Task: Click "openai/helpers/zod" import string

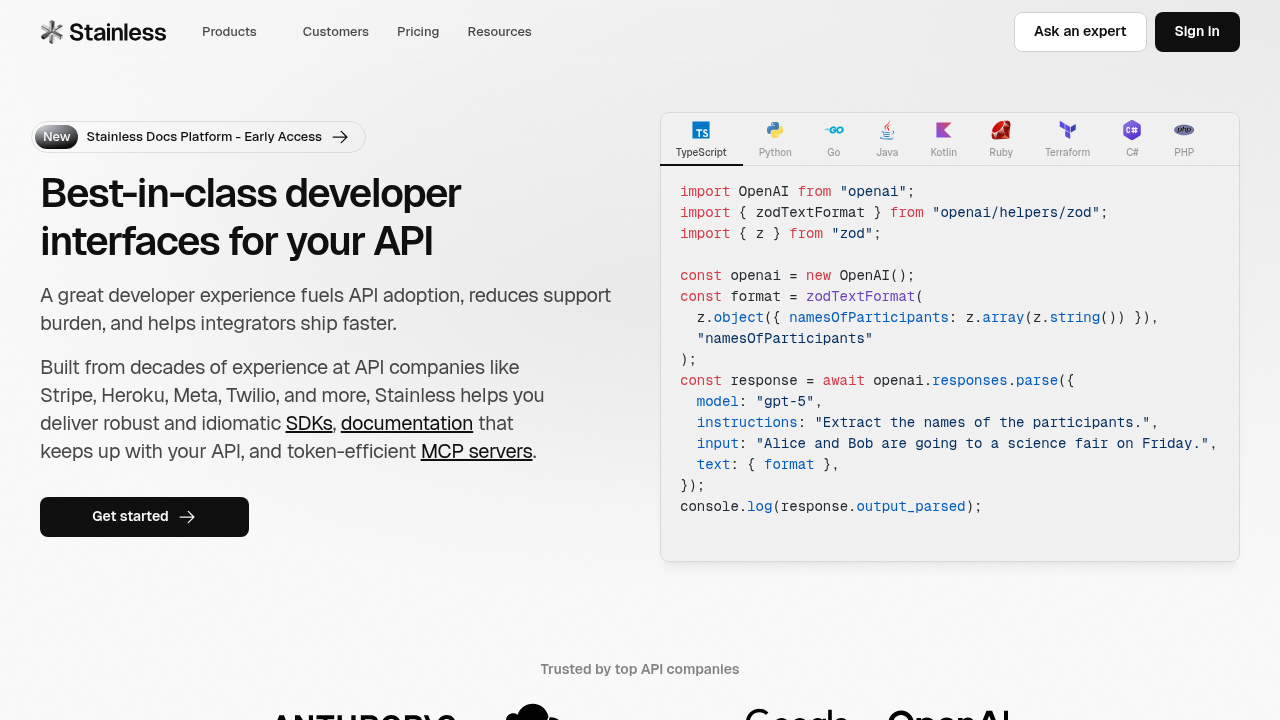Action: [1016, 212]
